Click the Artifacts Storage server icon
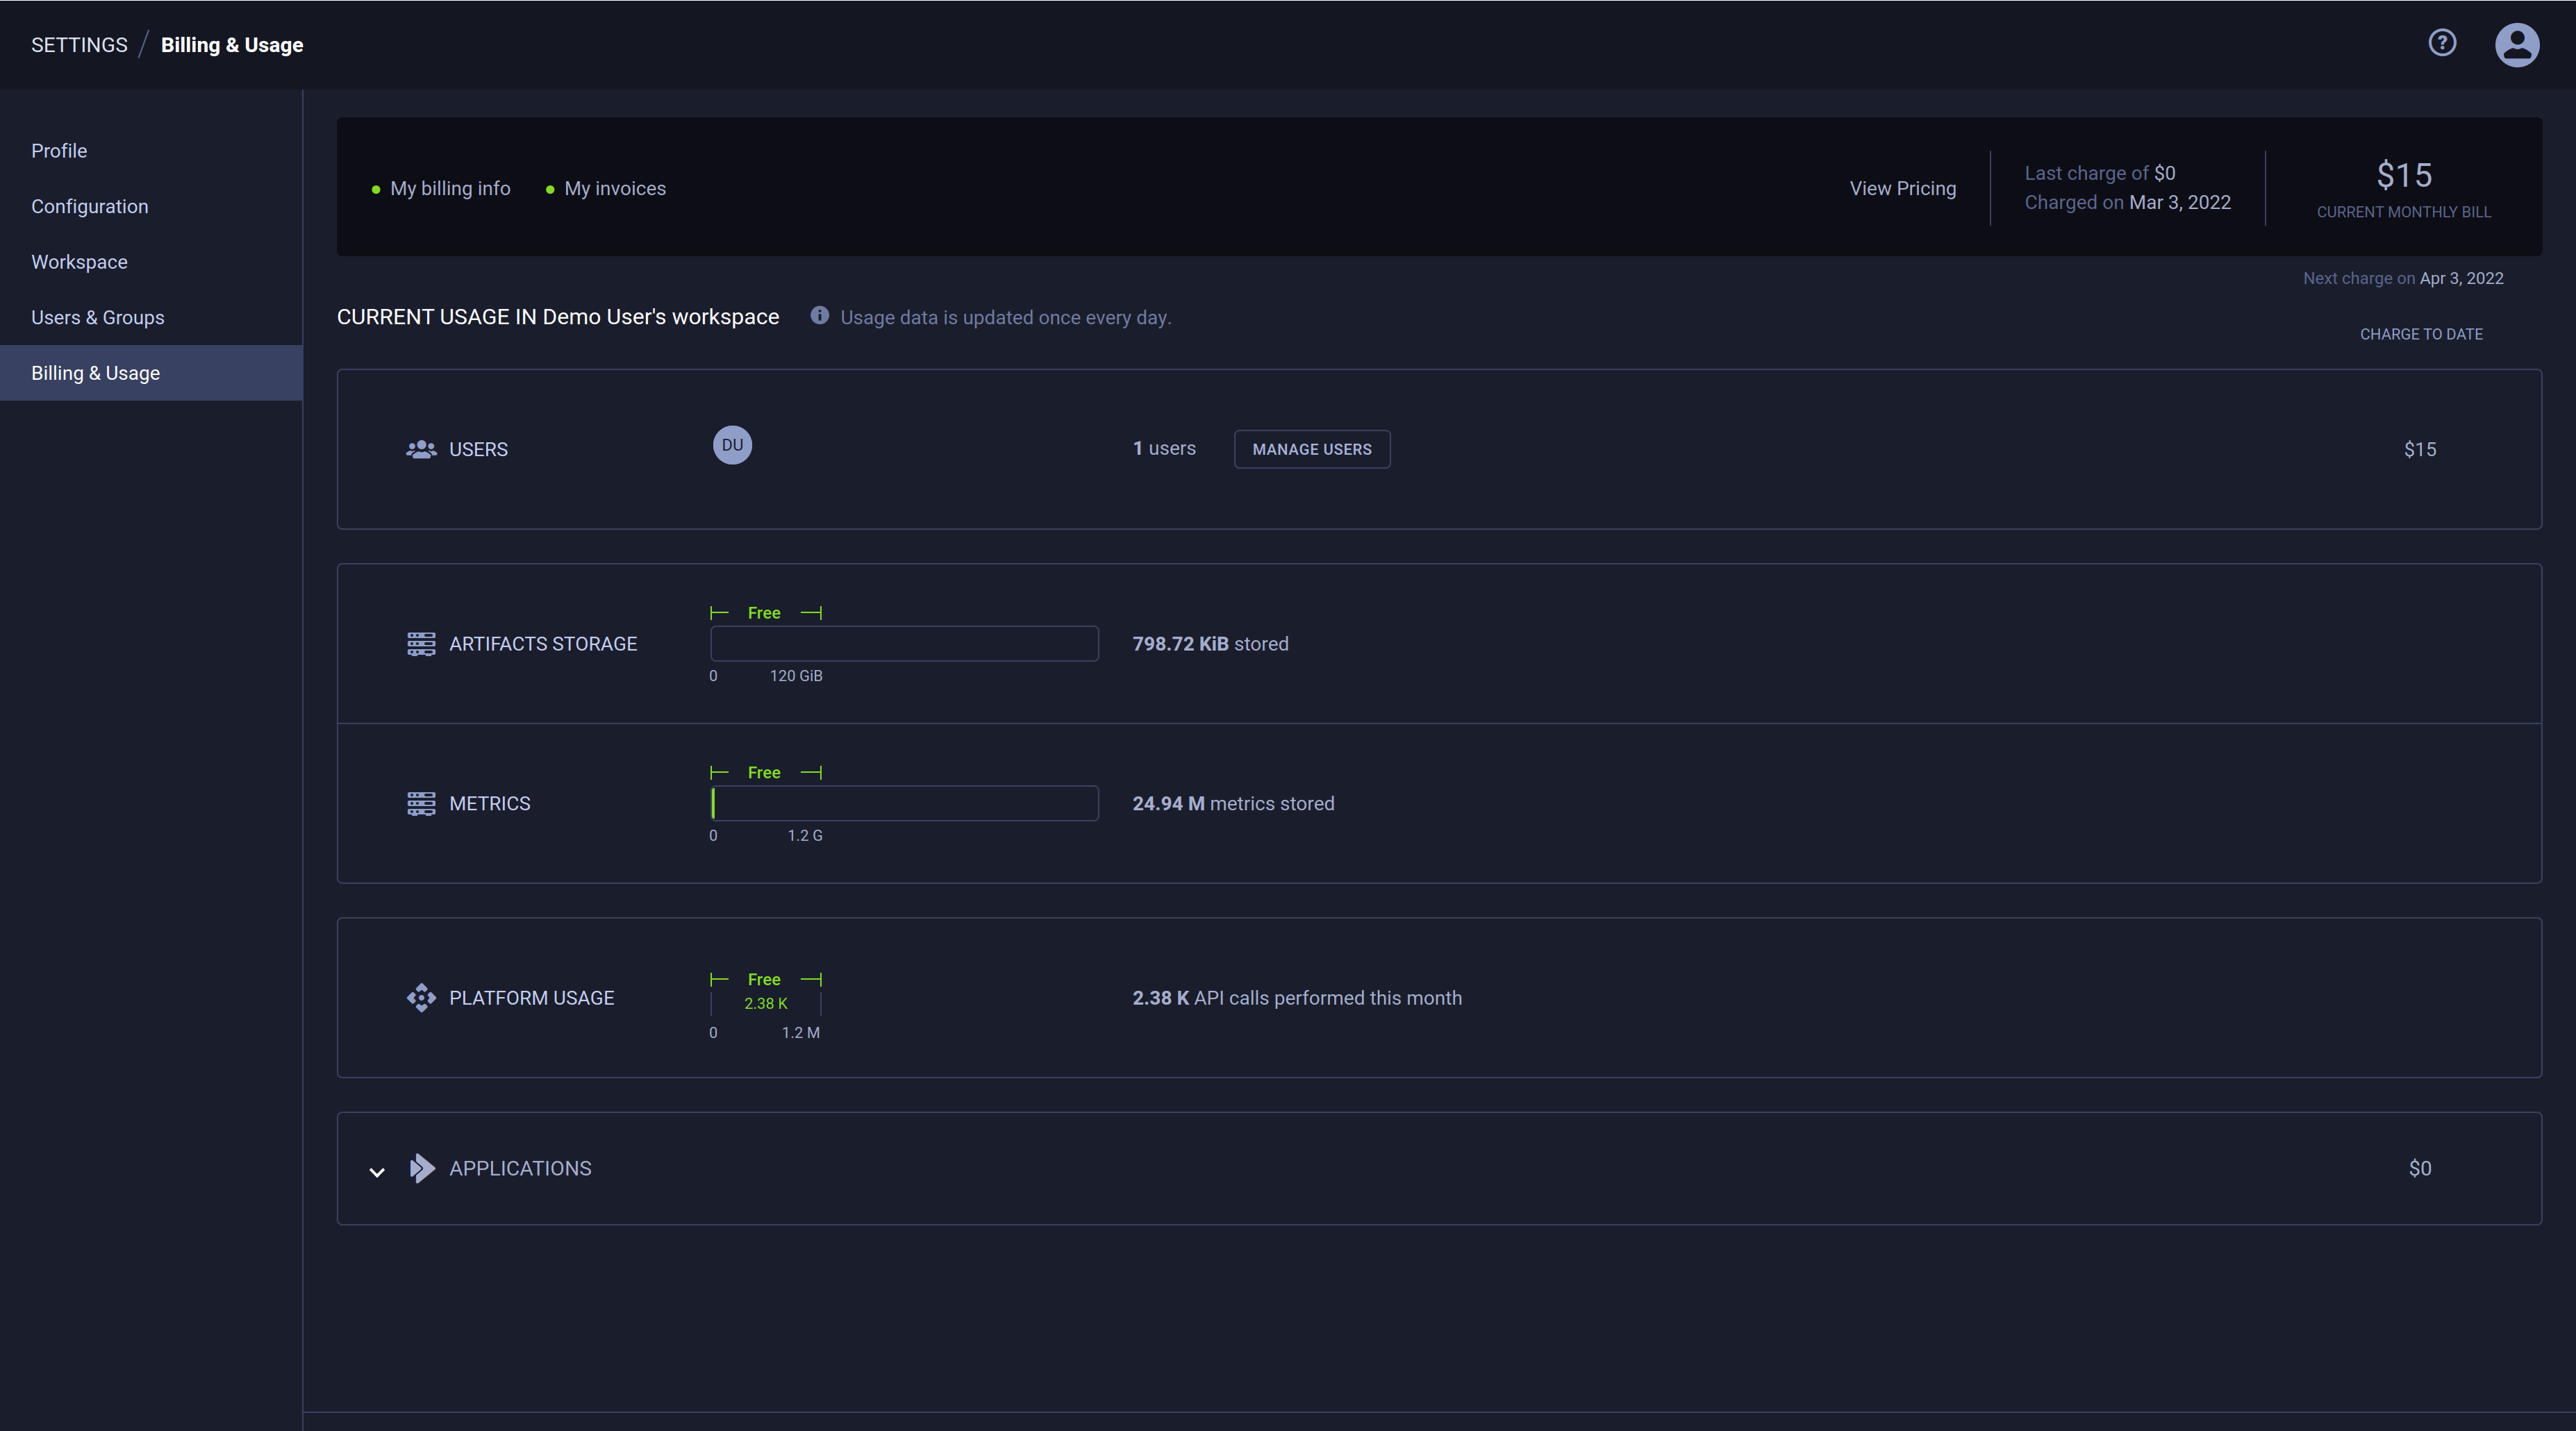Image resolution: width=2576 pixels, height=1431 pixels. tap(421, 644)
